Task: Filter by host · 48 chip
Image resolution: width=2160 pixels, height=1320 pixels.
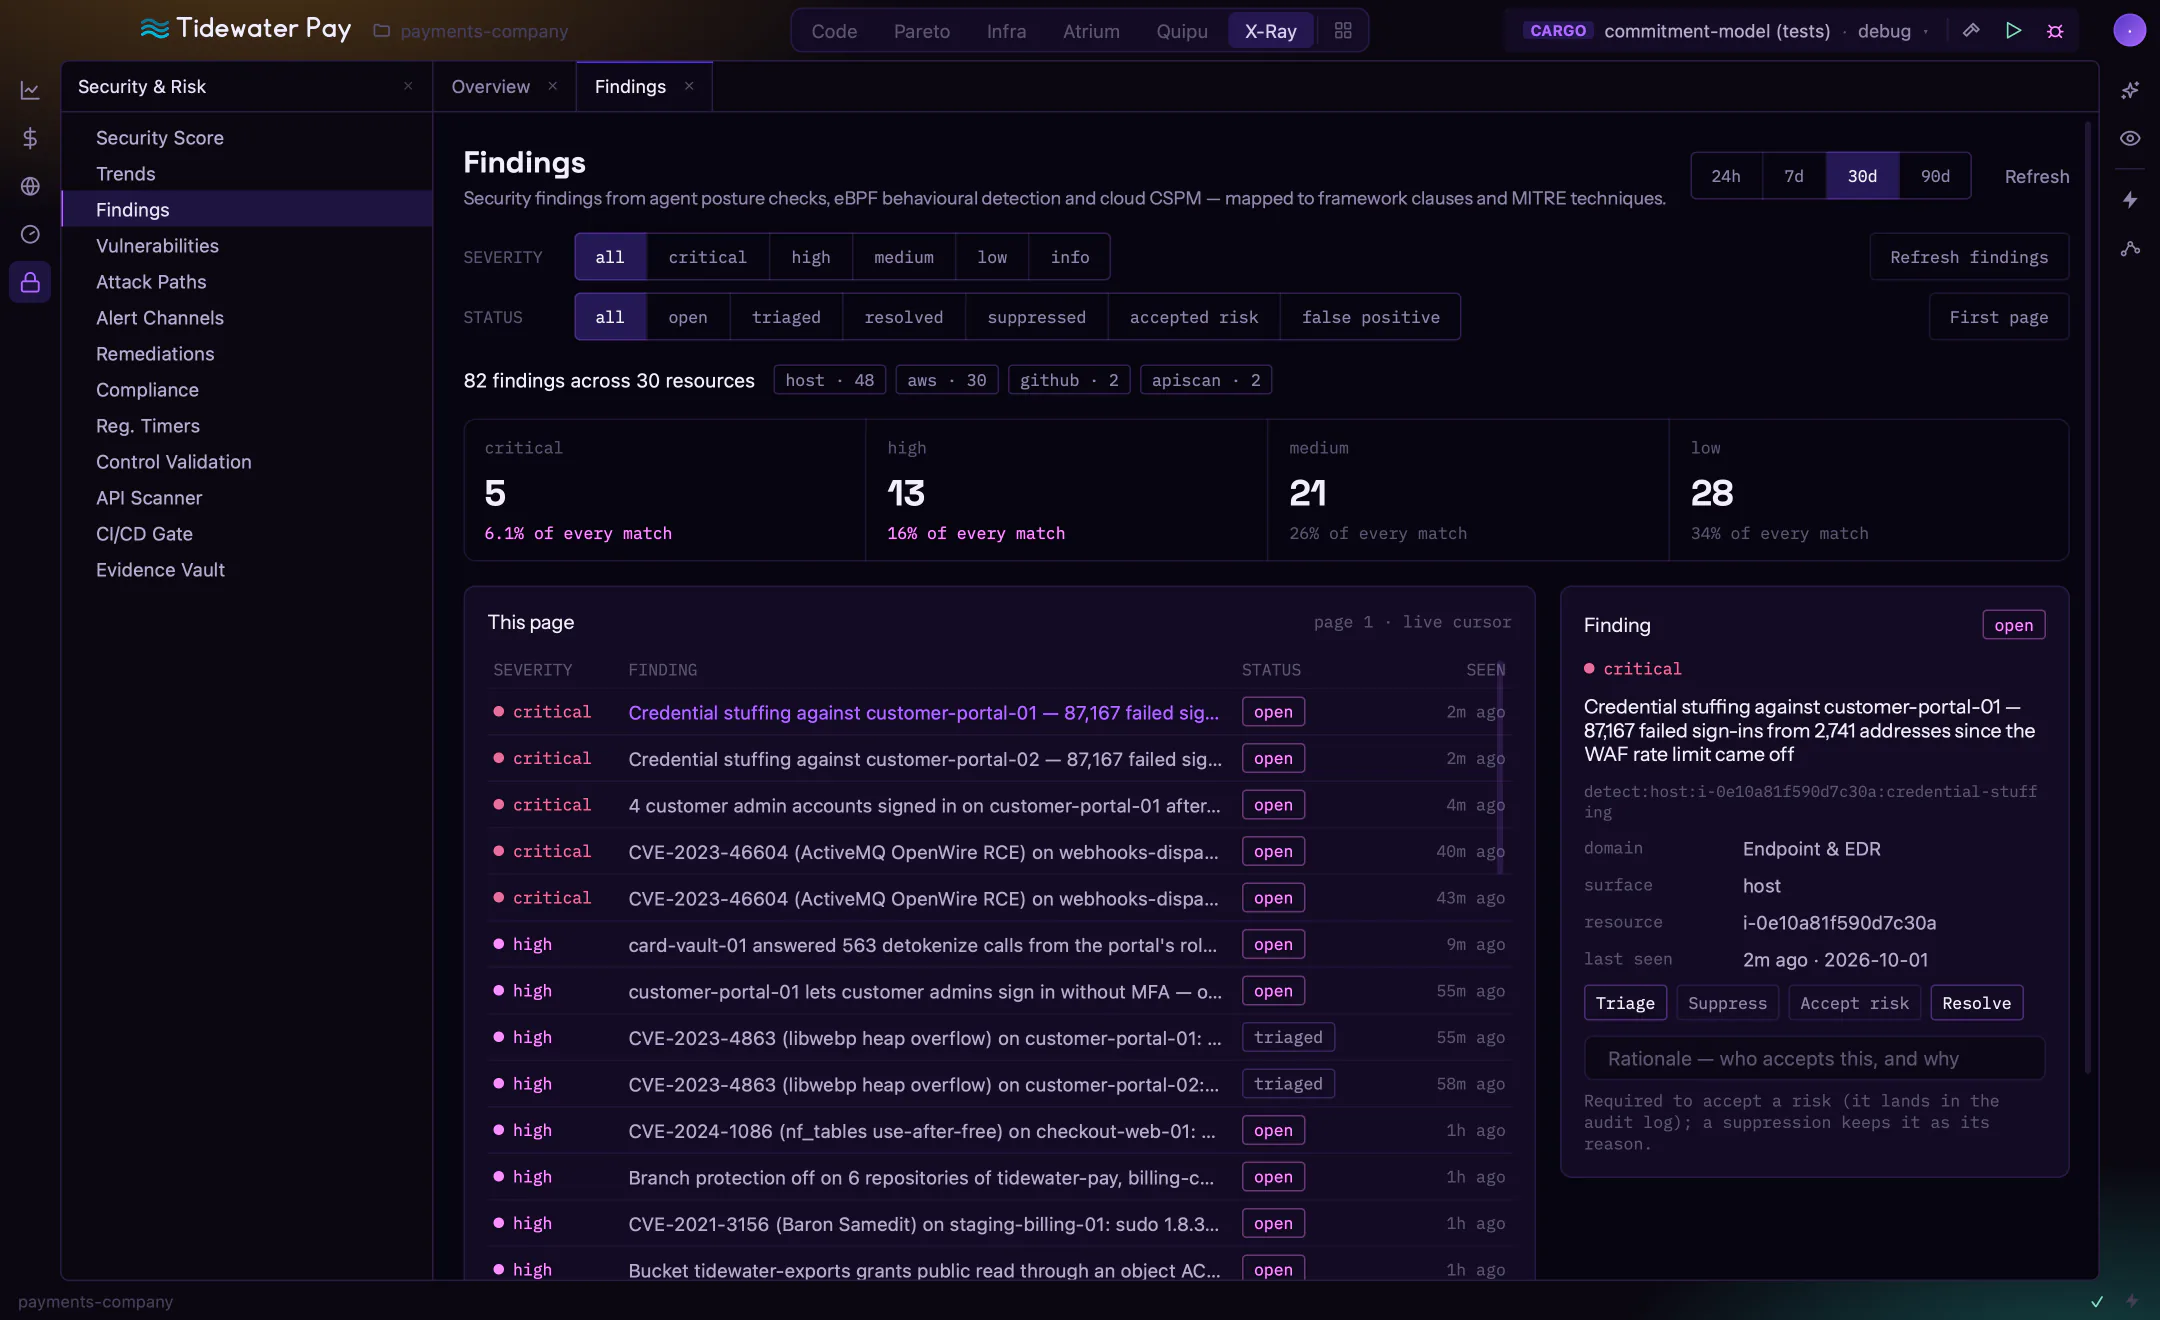Action: tap(829, 380)
